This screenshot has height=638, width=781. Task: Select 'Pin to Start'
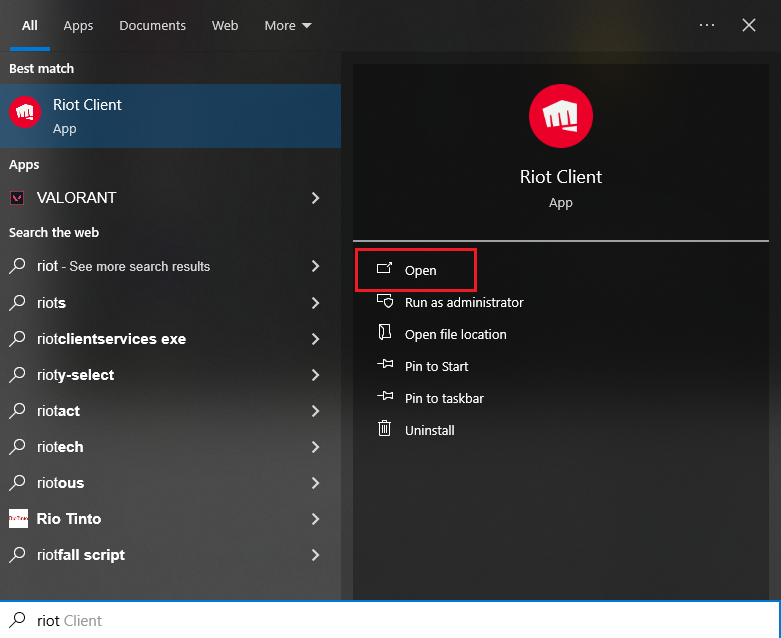(x=436, y=366)
